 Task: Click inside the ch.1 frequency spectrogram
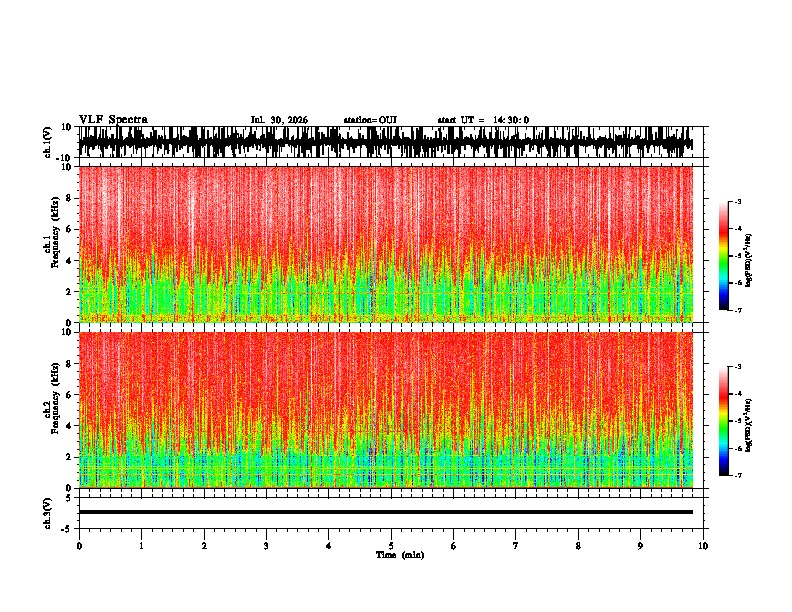(386, 244)
